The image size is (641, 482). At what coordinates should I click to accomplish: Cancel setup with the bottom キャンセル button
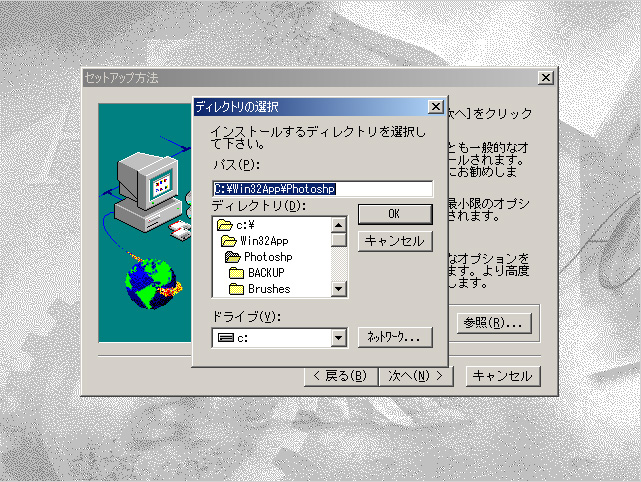point(503,376)
